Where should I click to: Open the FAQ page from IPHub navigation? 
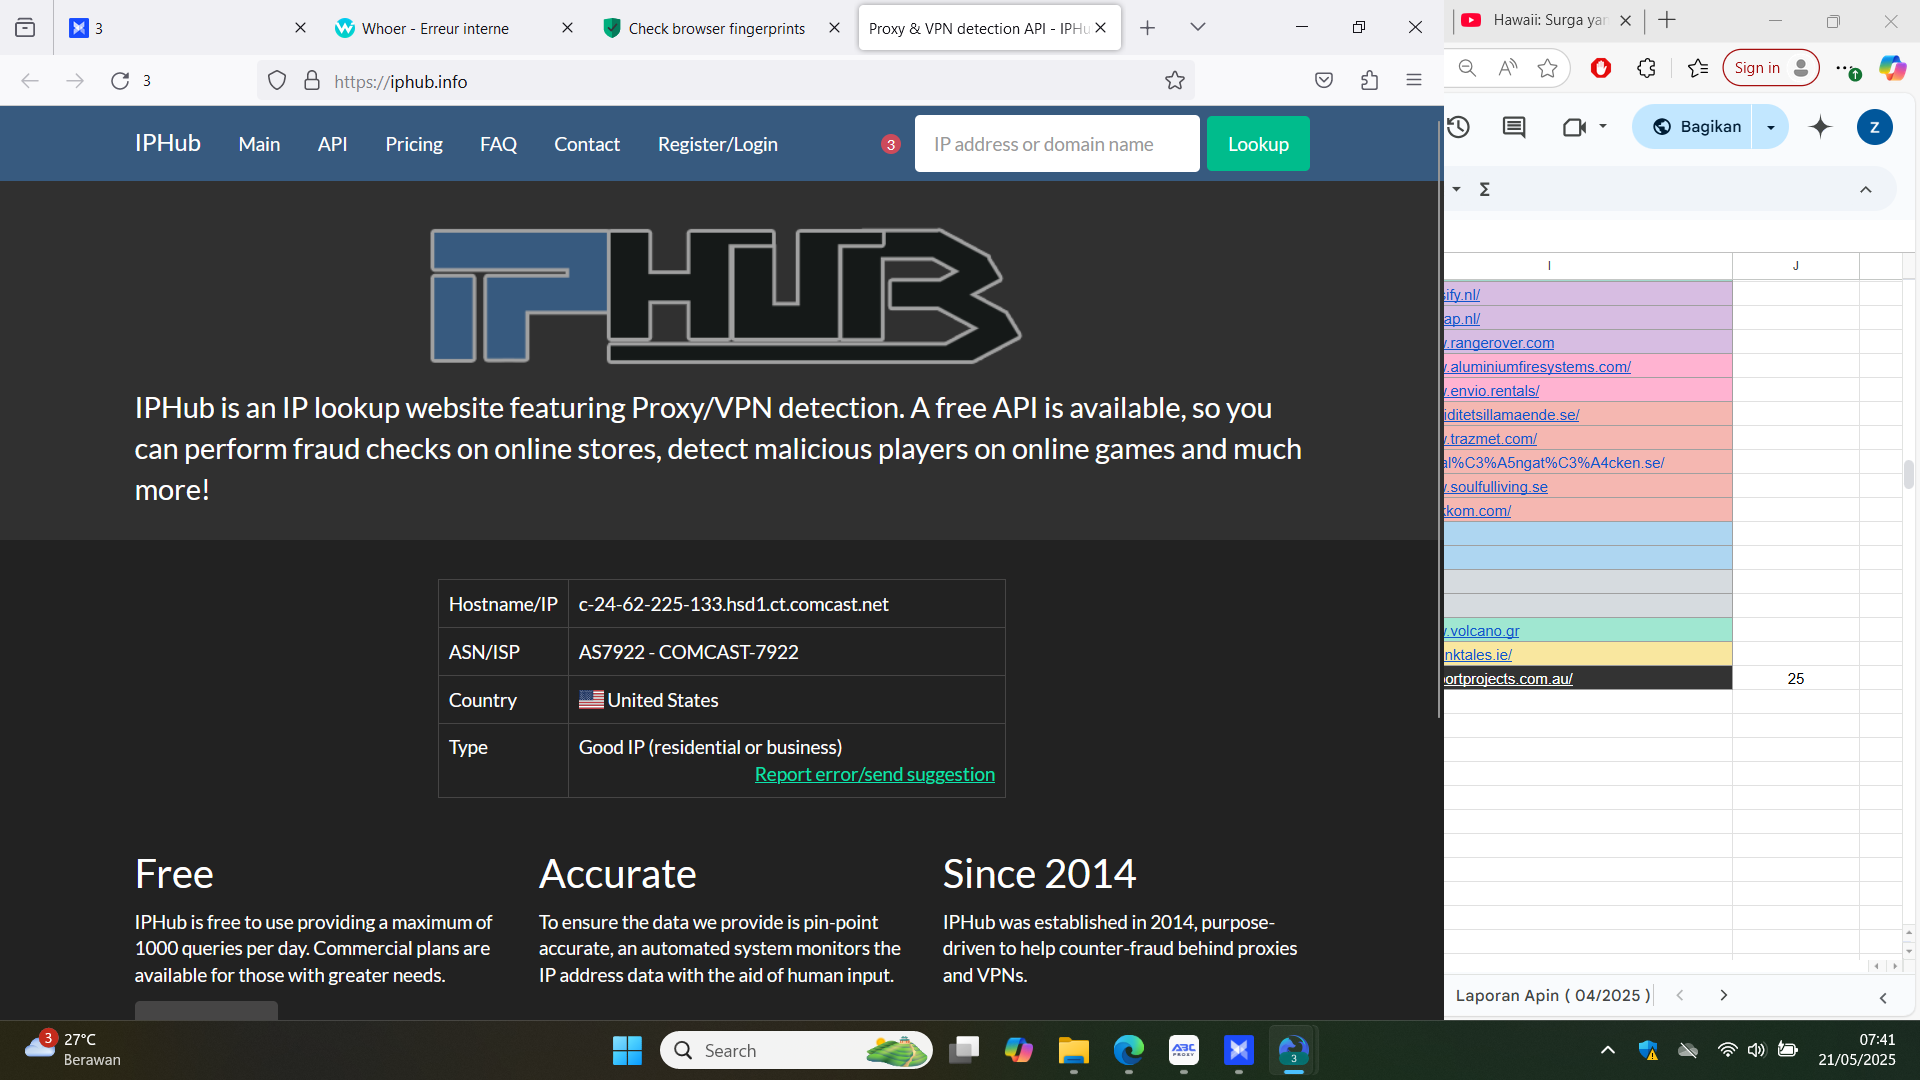point(498,144)
